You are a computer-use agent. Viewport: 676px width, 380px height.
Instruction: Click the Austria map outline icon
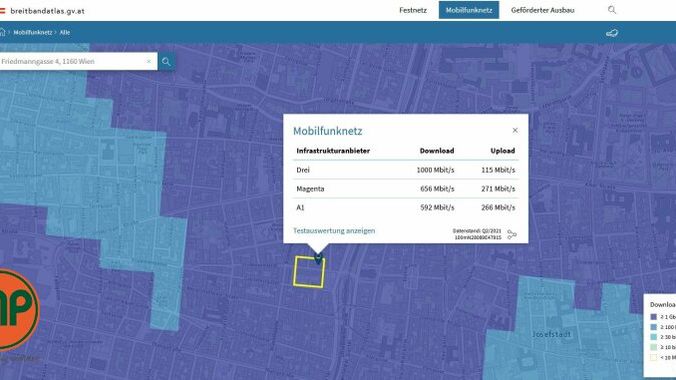[612, 33]
